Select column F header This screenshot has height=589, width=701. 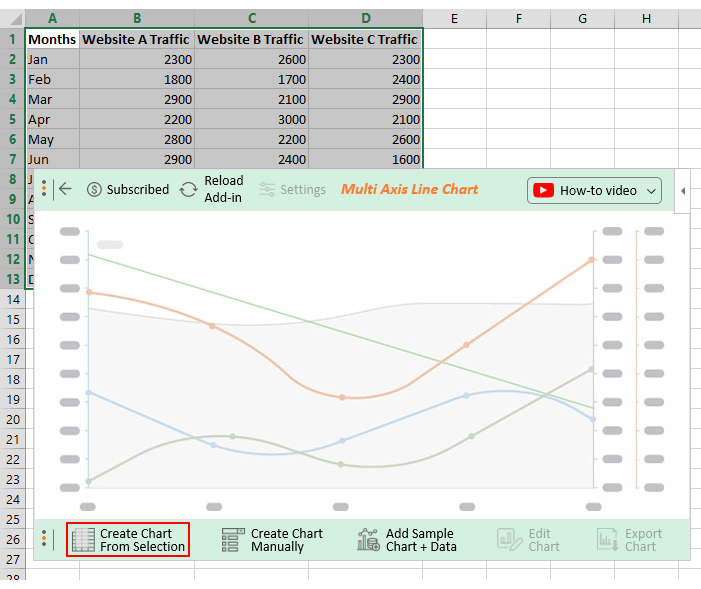(x=519, y=19)
